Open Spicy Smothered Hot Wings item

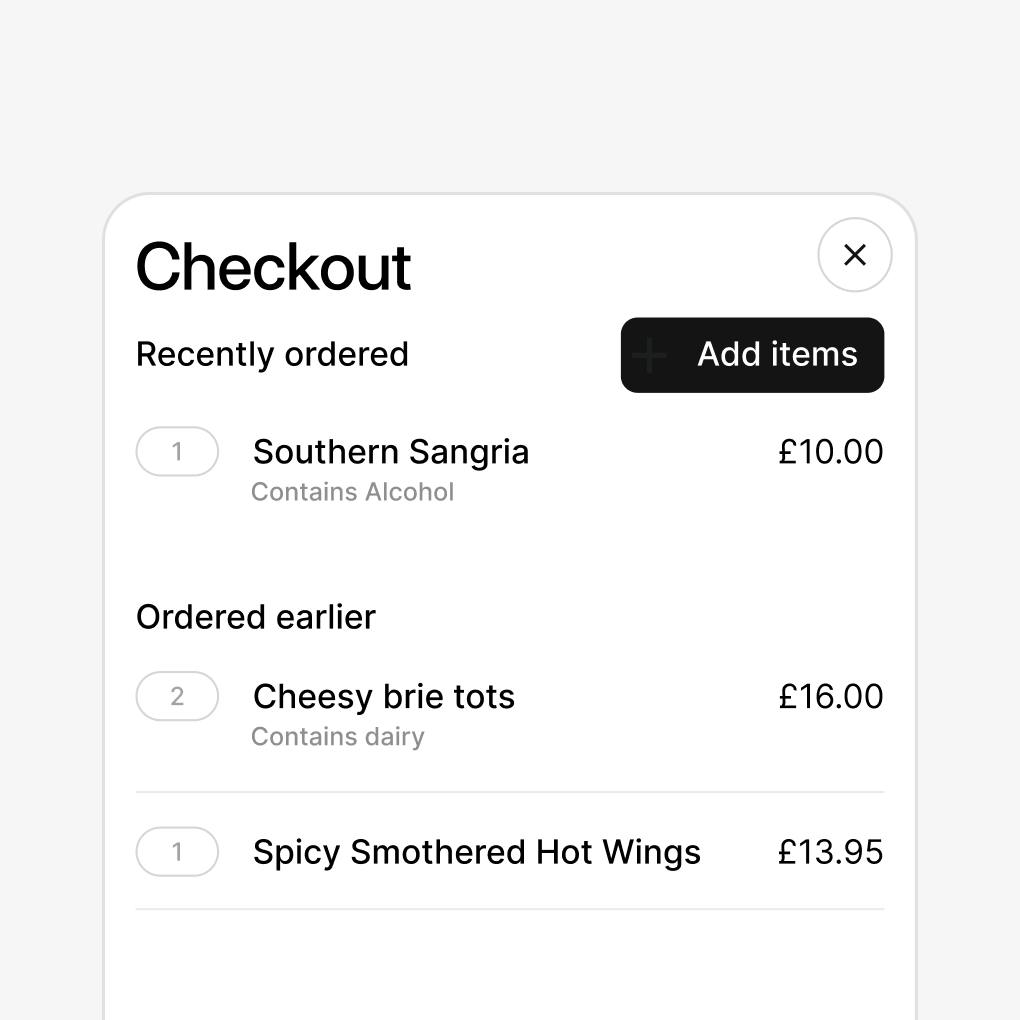(x=476, y=852)
